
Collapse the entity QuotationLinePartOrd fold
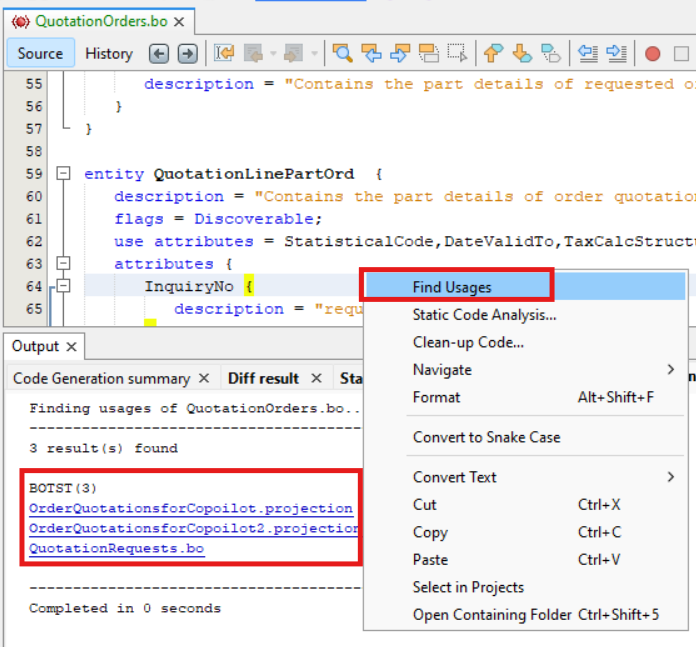pos(63,173)
